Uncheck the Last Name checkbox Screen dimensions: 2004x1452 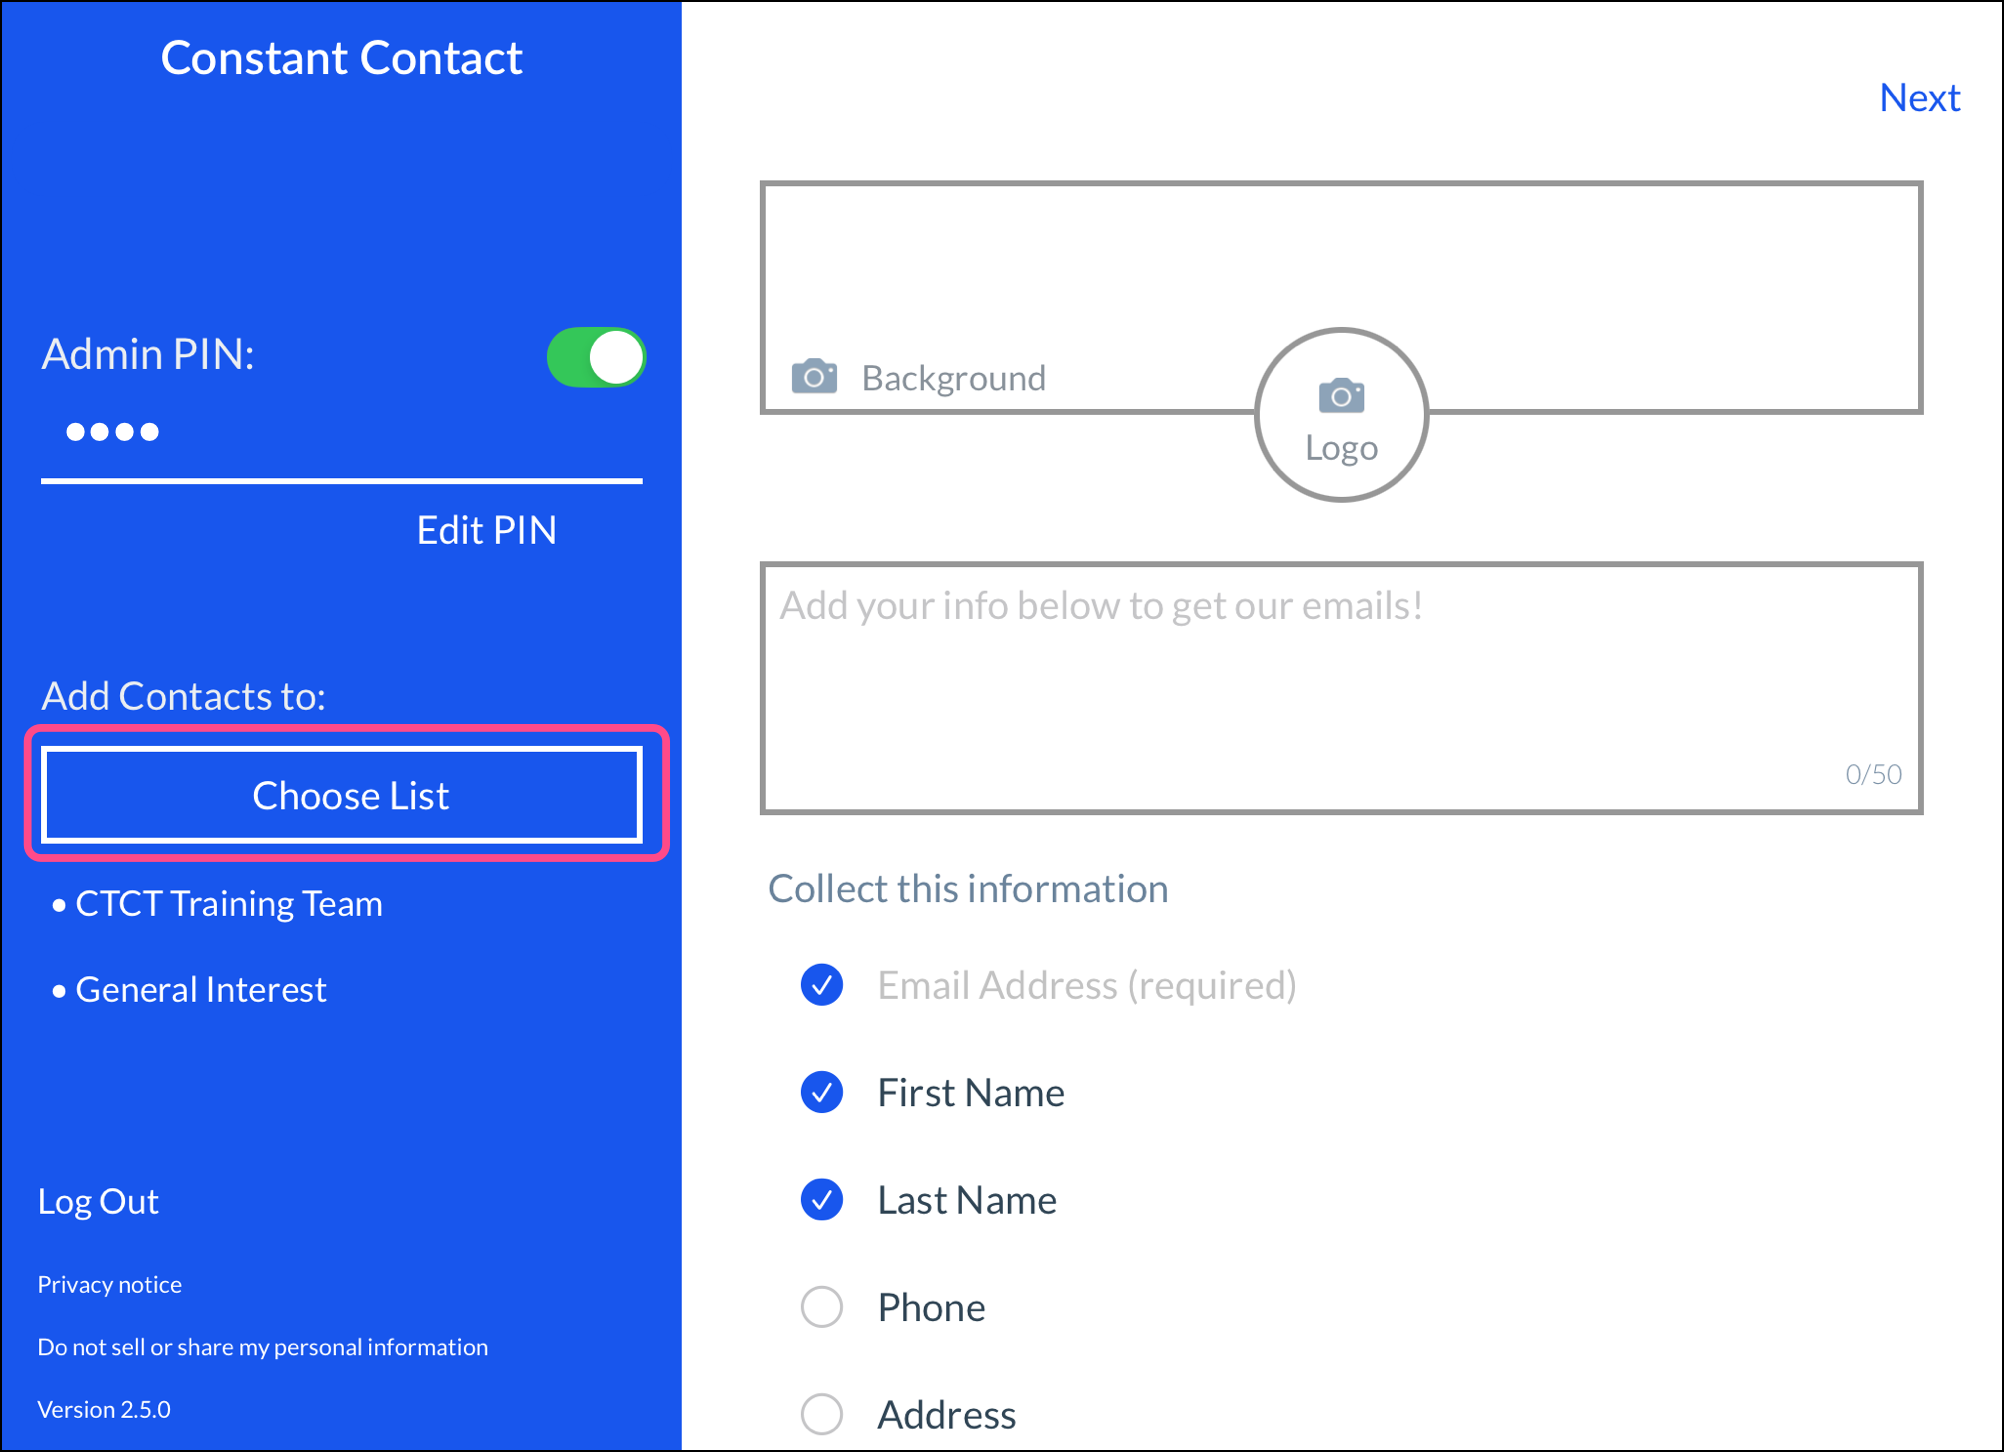pyautogui.click(x=822, y=1199)
